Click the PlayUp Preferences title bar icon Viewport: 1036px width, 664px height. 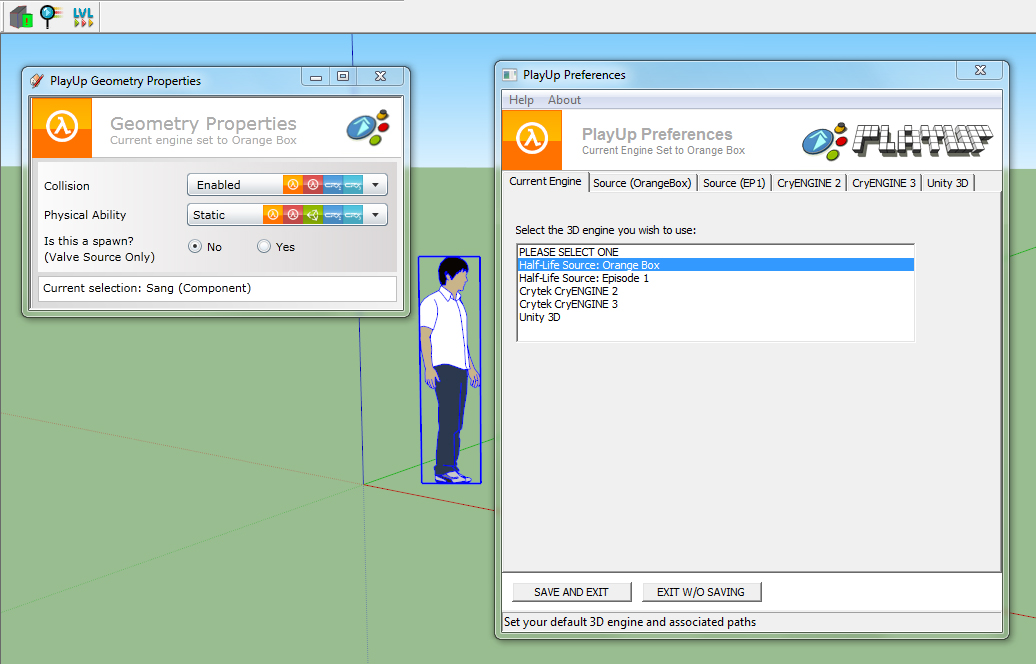pyautogui.click(x=509, y=75)
